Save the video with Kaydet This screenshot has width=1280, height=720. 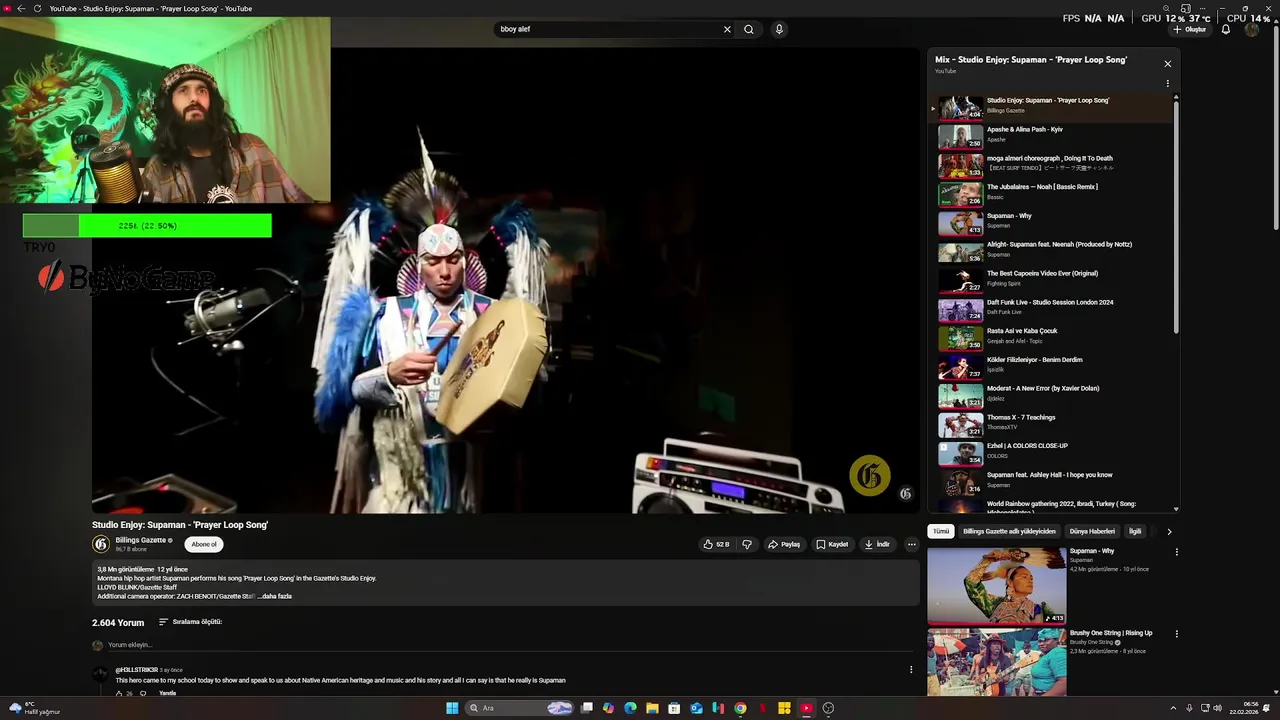(x=832, y=544)
